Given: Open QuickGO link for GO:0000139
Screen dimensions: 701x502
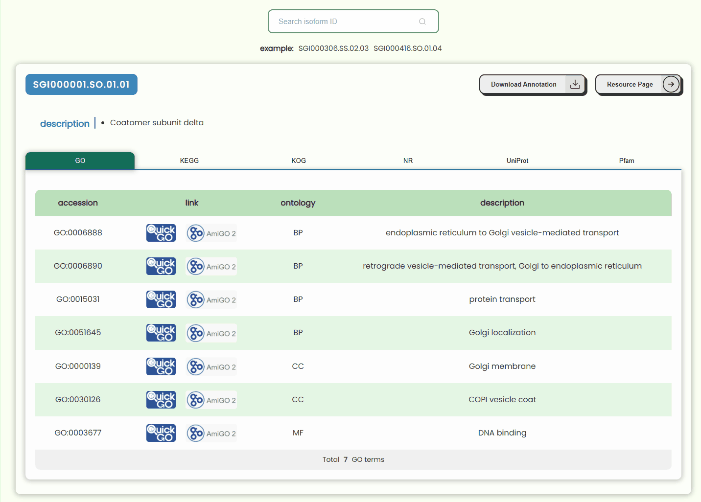Looking at the screenshot, I should pos(161,367).
